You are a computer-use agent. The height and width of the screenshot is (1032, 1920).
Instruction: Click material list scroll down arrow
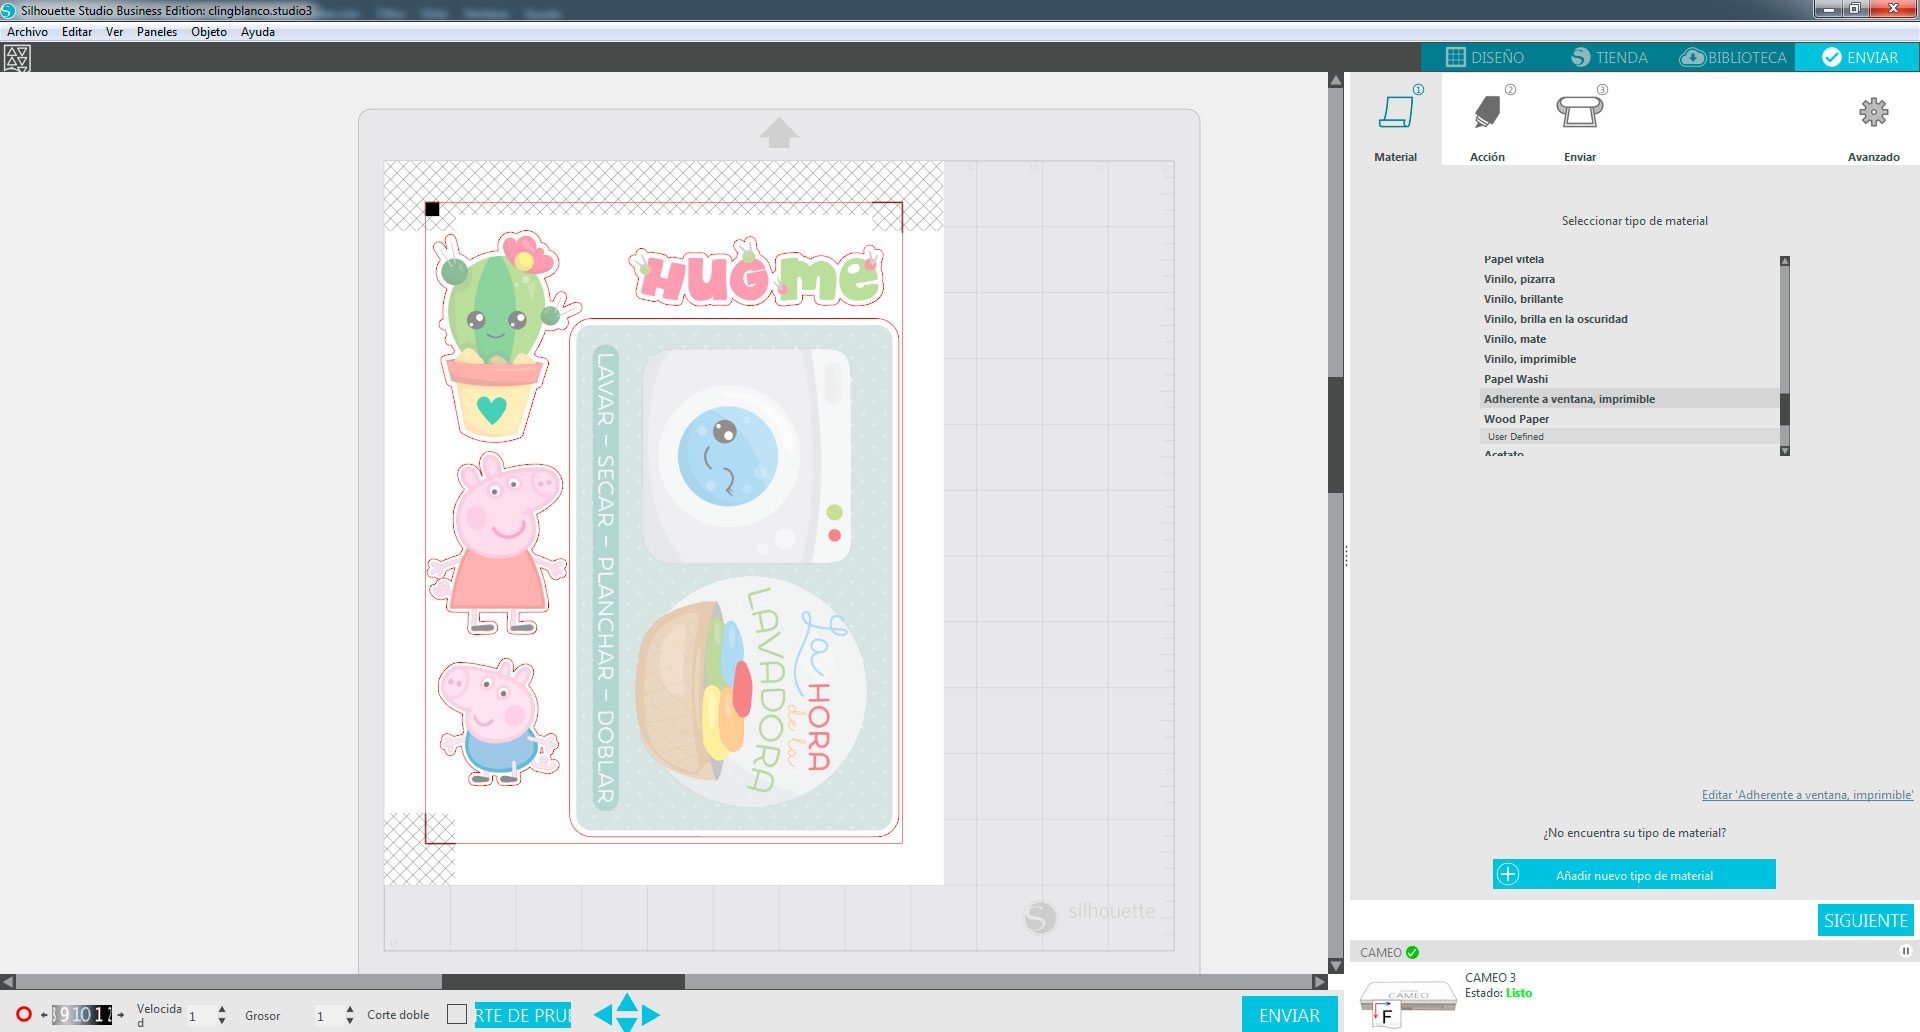tap(1785, 451)
